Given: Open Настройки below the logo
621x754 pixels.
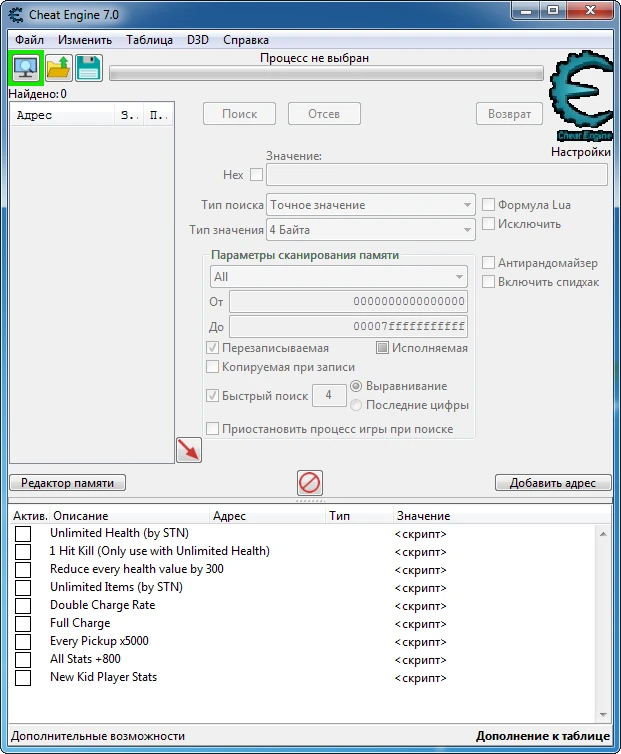Looking at the screenshot, I should [x=581, y=152].
